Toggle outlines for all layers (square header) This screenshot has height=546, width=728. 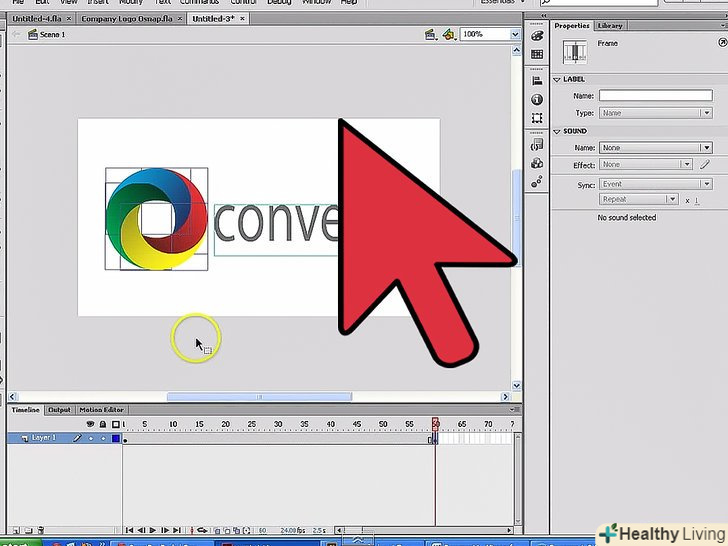tap(116, 424)
